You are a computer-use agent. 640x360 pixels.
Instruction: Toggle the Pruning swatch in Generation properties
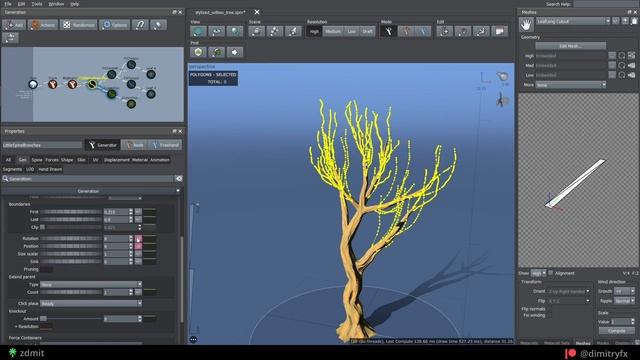coord(46,269)
